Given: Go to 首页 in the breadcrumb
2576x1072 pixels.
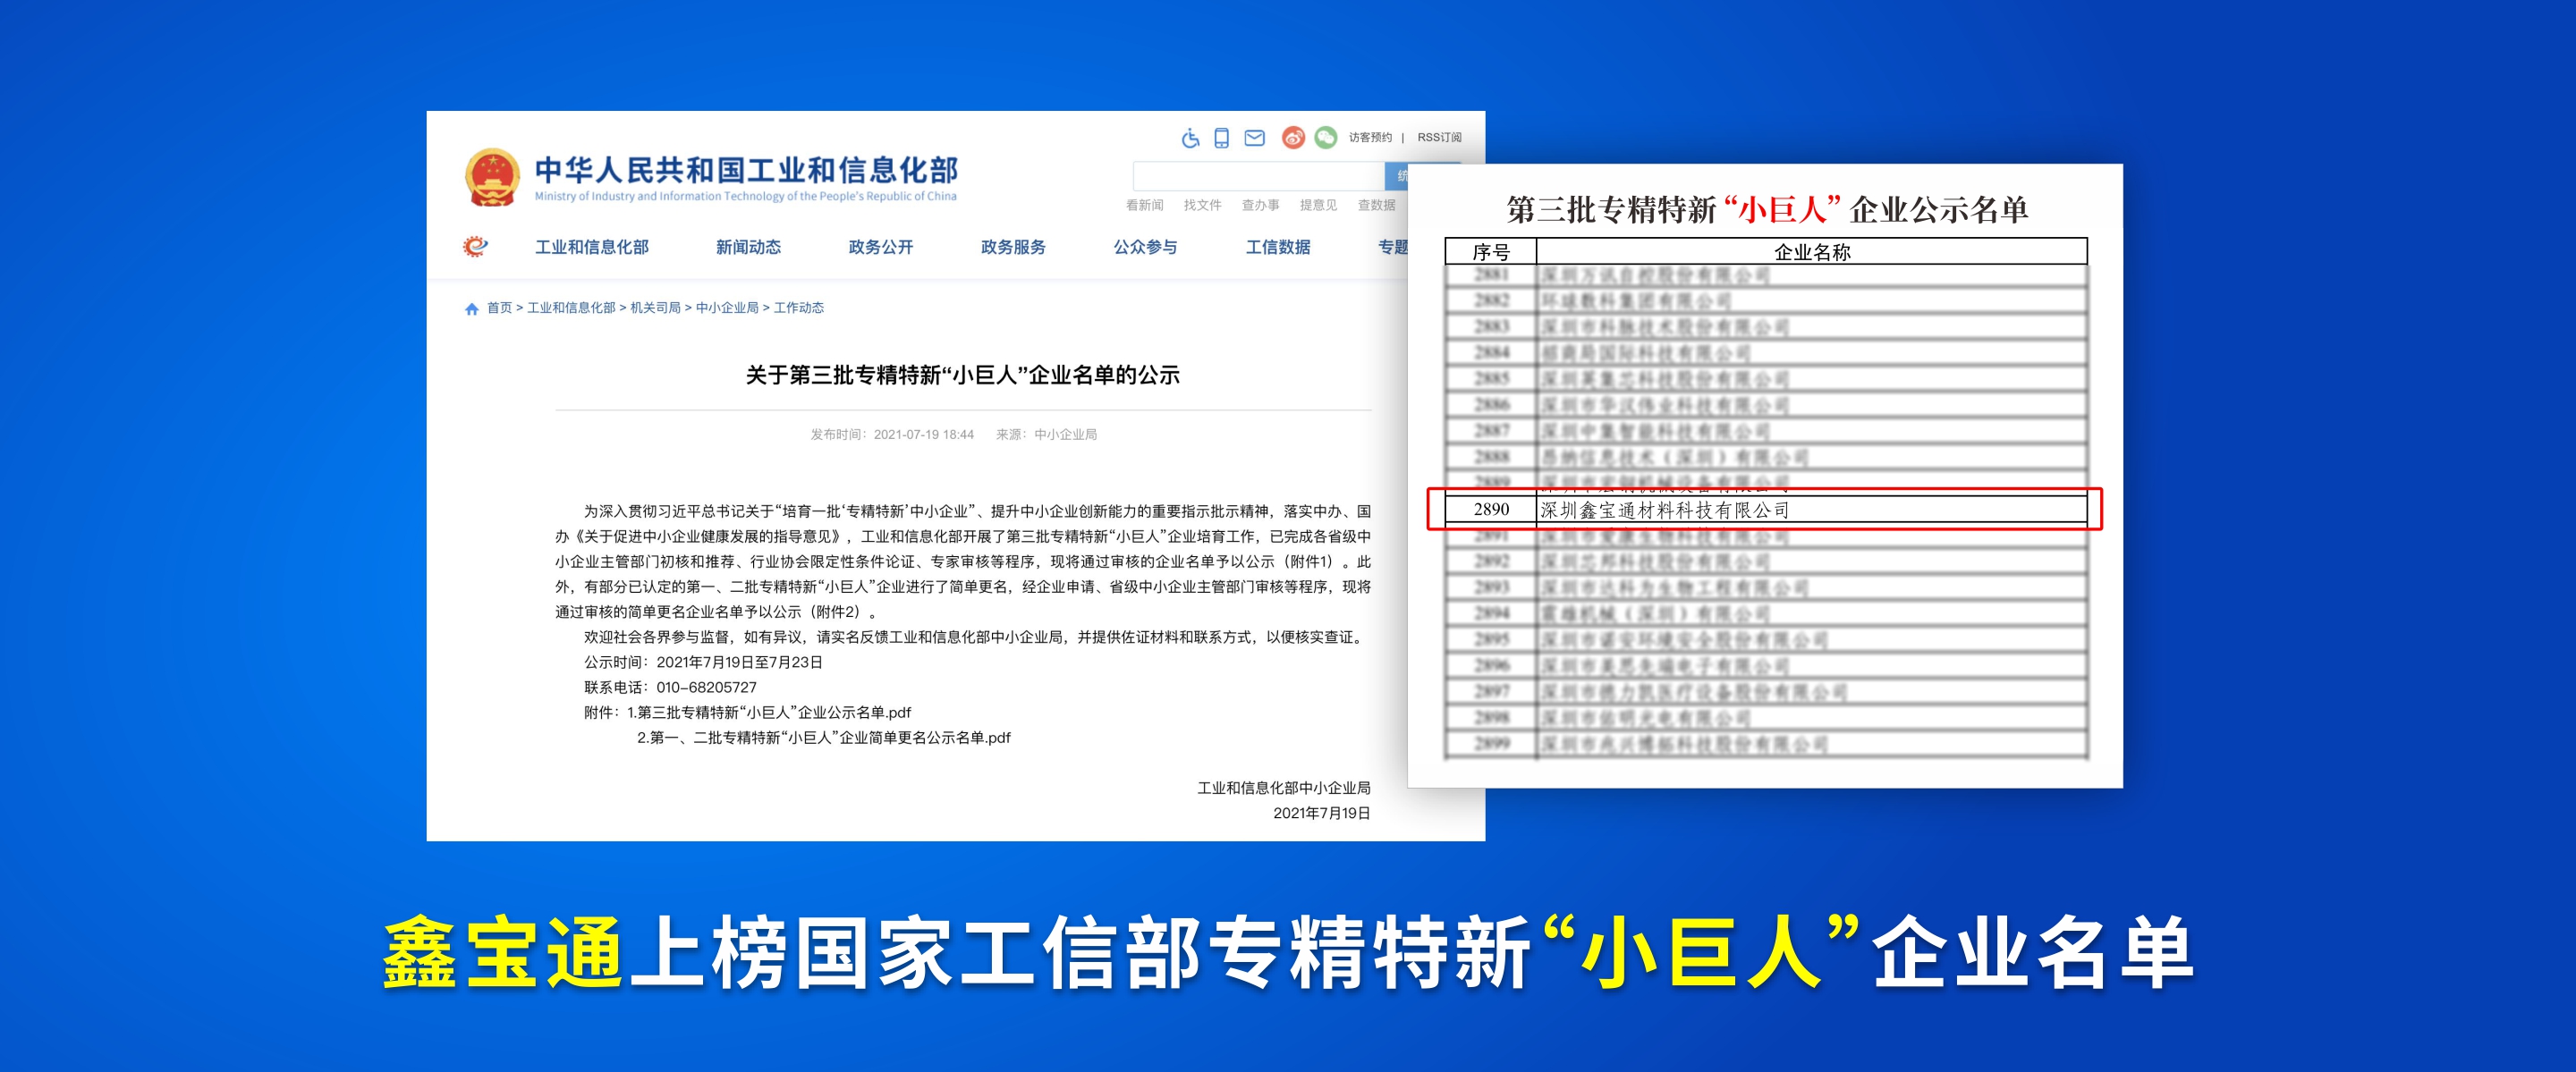Looking at the screenshot, I should (x=499, y=308).
